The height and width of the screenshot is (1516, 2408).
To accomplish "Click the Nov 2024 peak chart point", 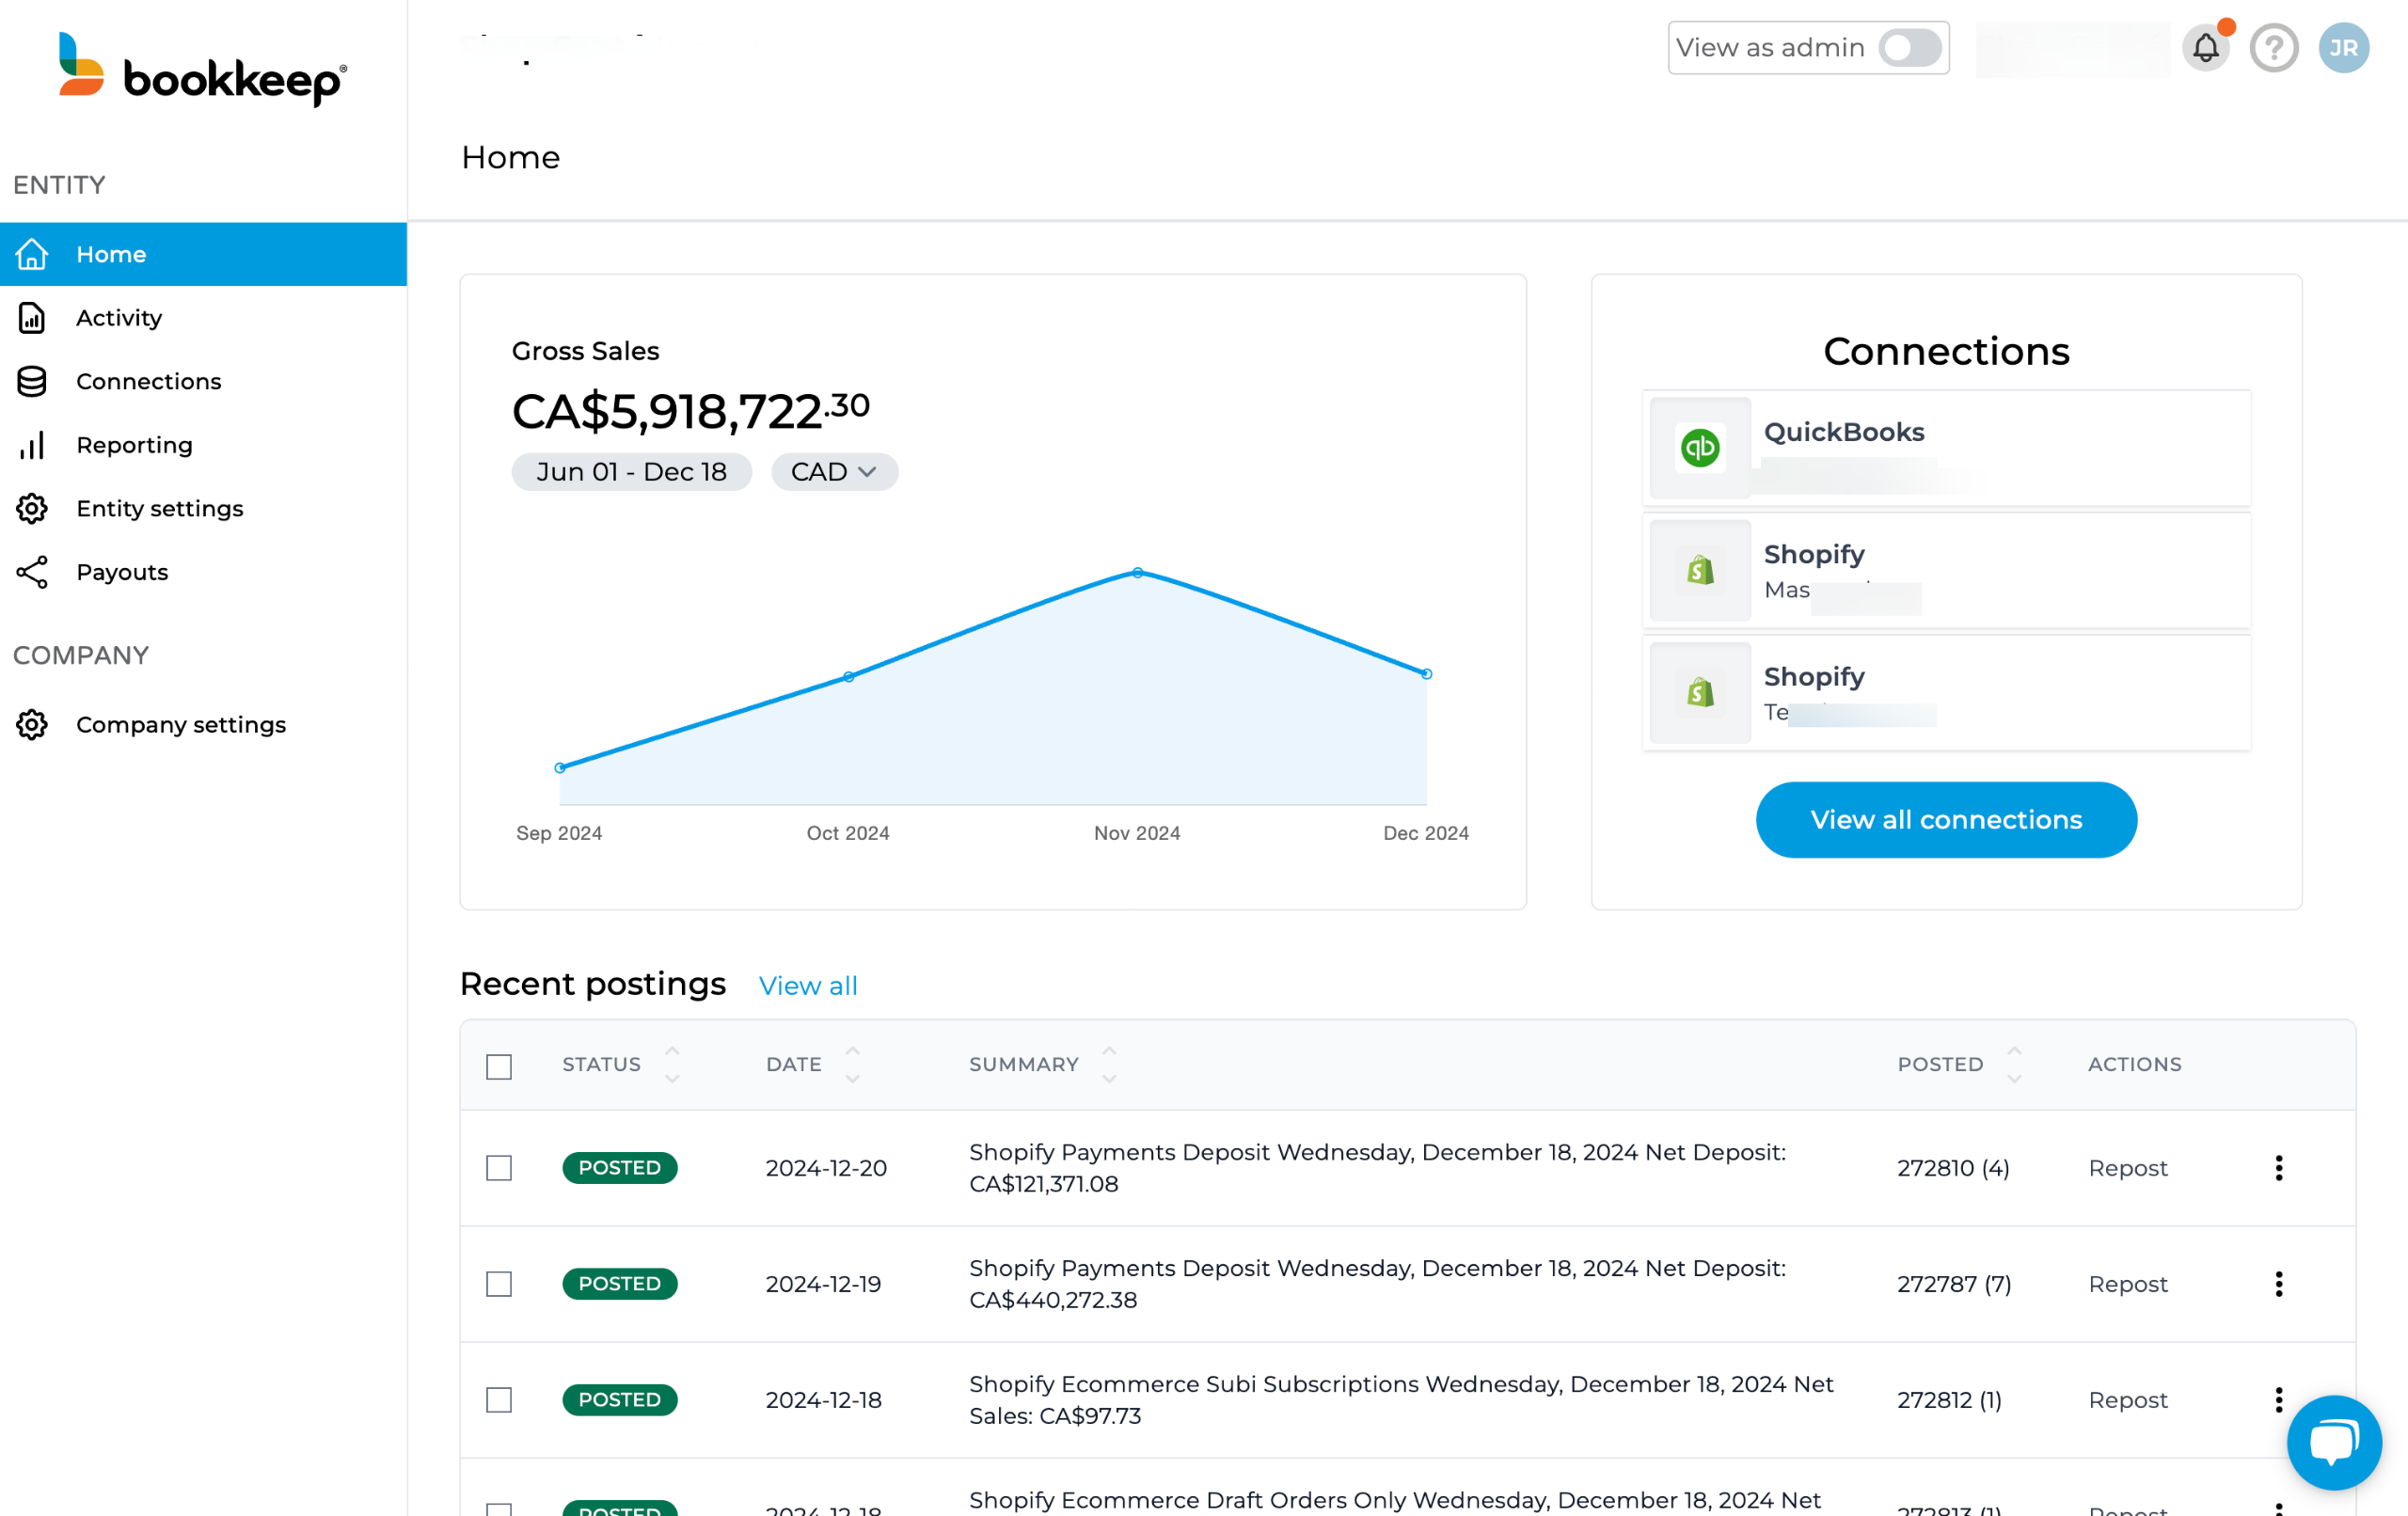I will [1137, 573].
